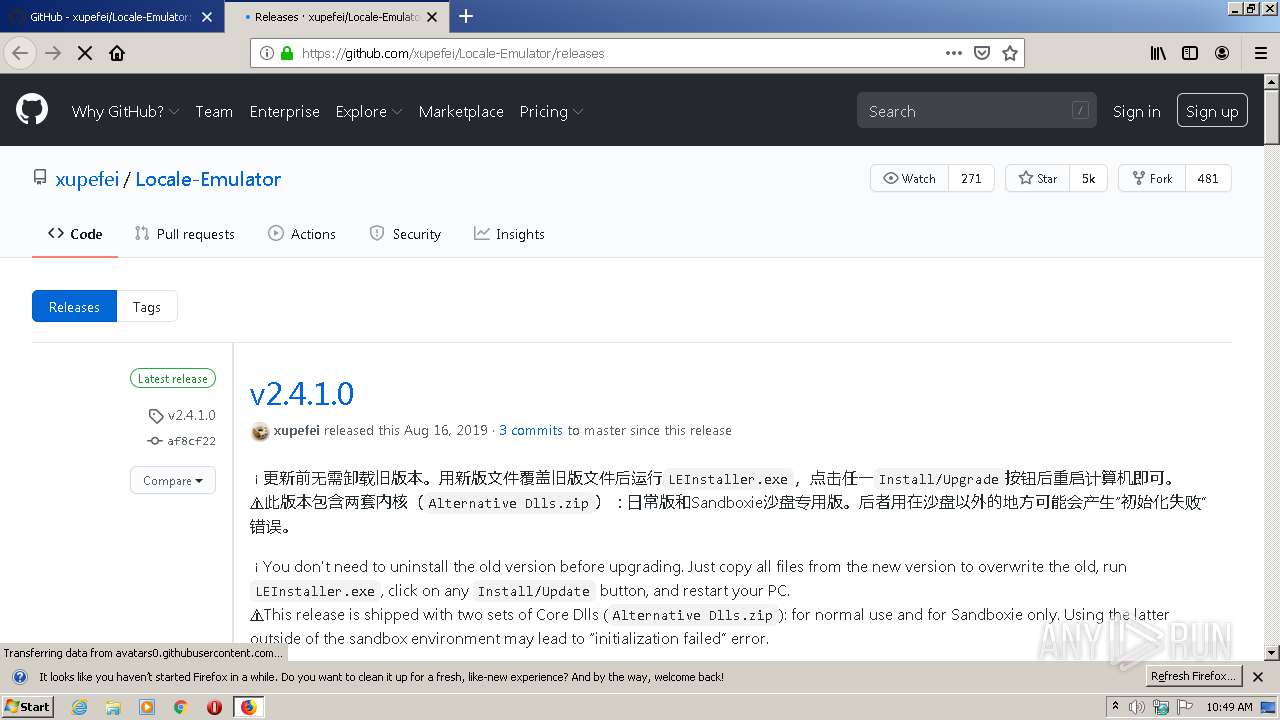Click the volume icon in system tray
Image resolution: width=1280 pixels, height=720 pixels.
pyautogui.click(x=1137, y=707)
